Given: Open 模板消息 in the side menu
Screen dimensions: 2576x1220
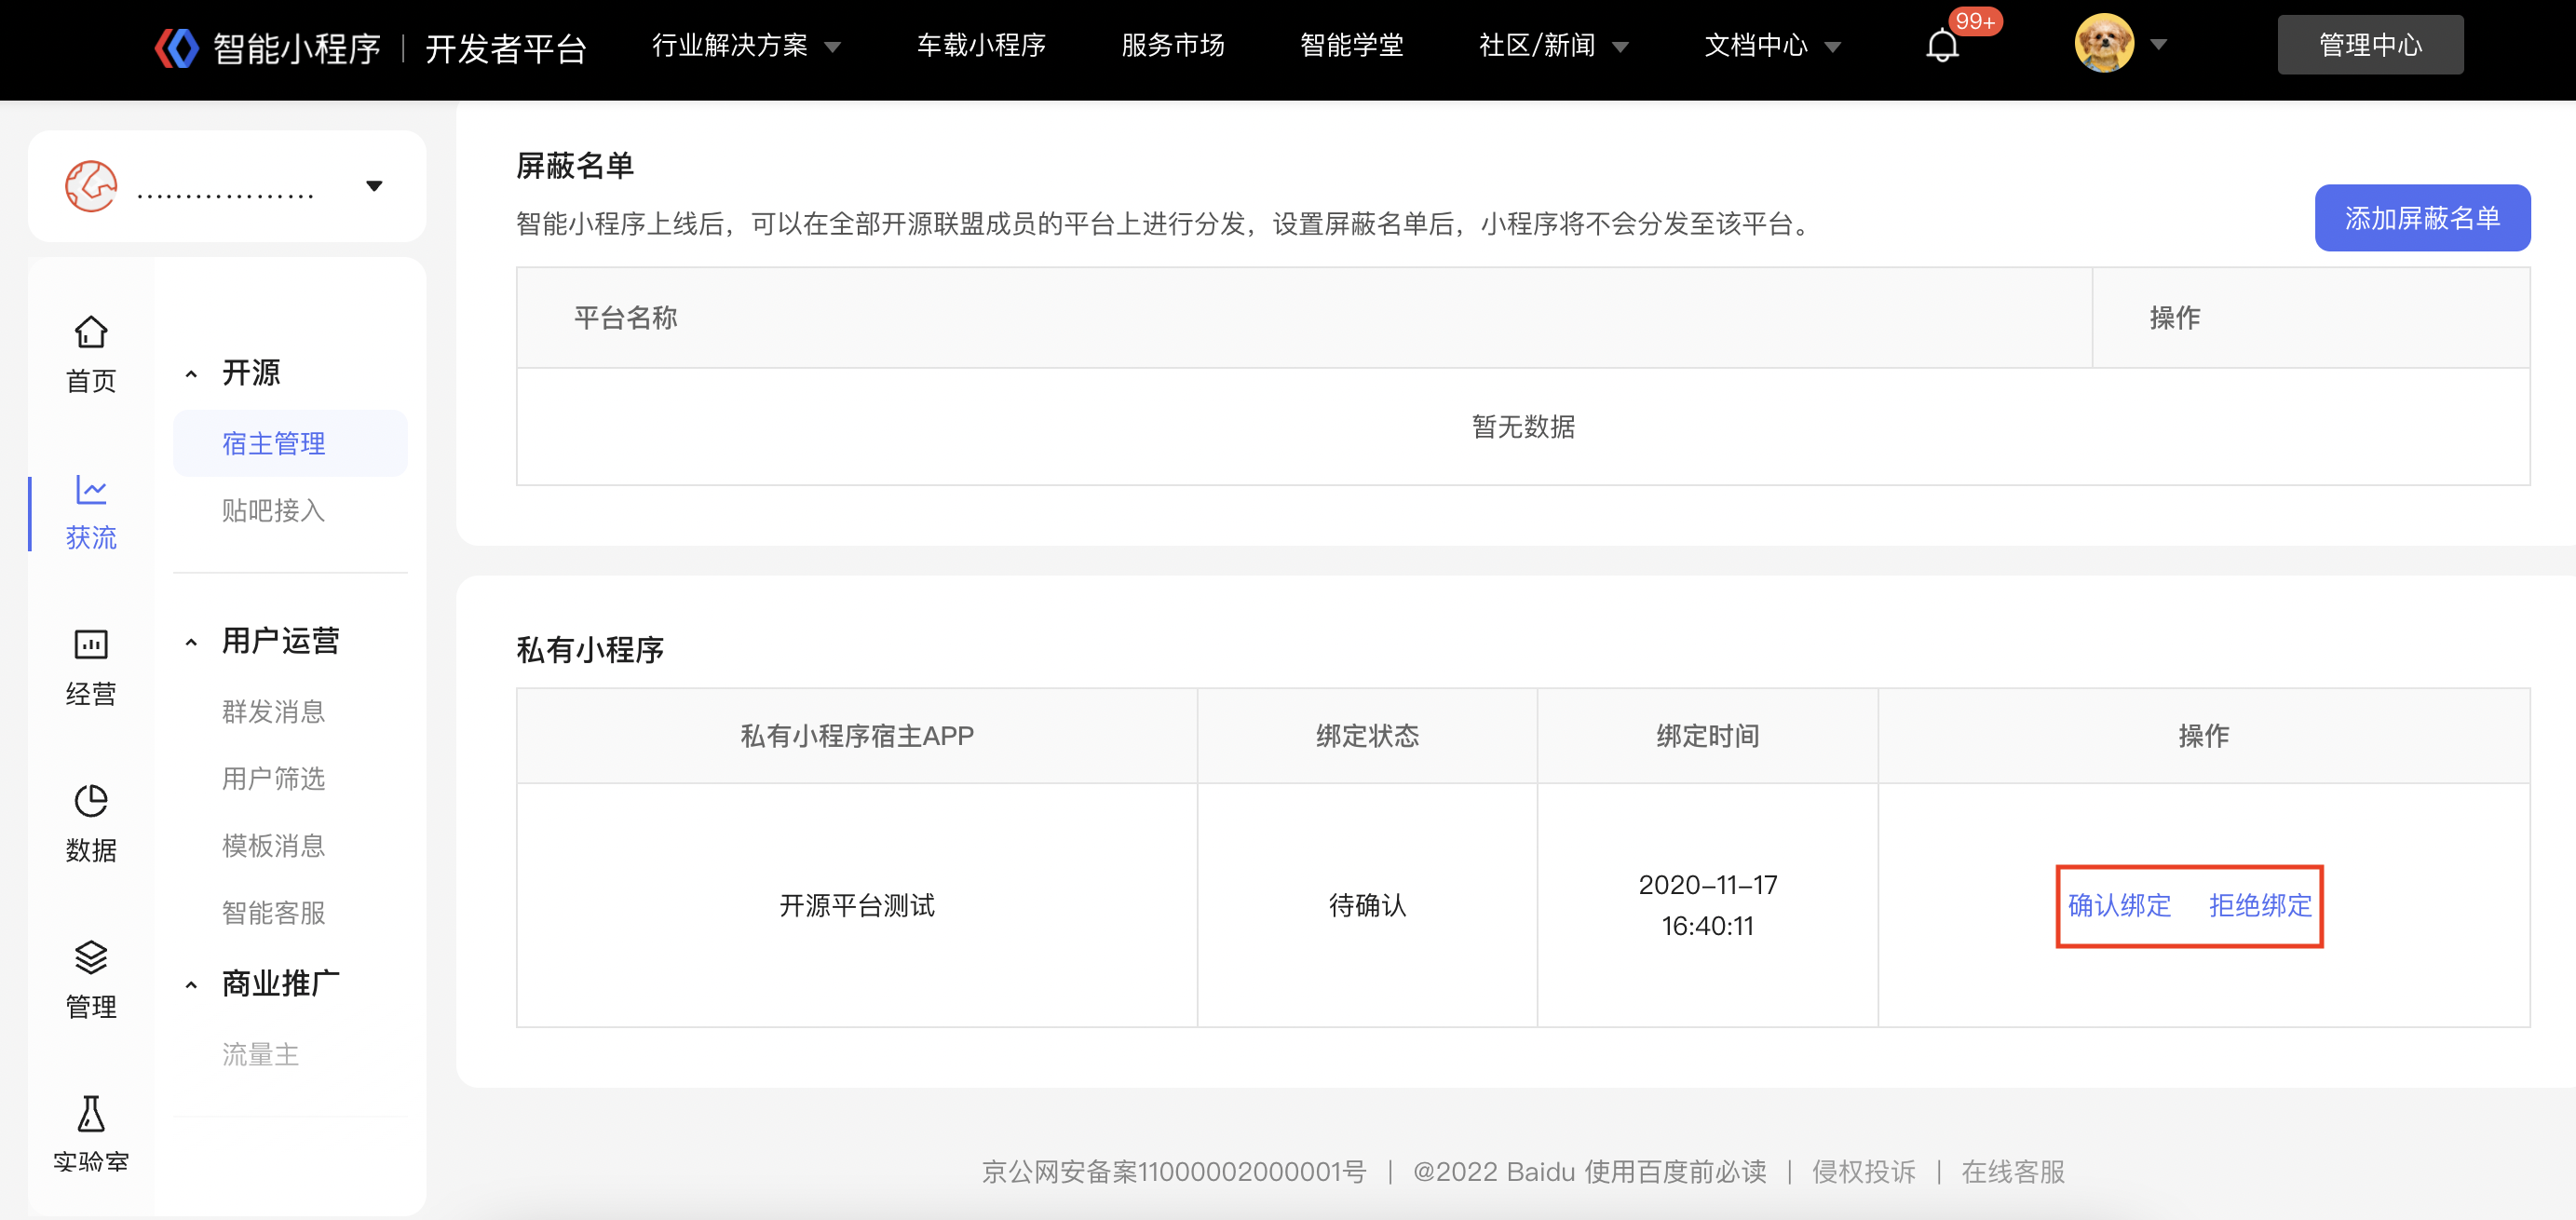Looking at the screenshot, I should point(273,845).
